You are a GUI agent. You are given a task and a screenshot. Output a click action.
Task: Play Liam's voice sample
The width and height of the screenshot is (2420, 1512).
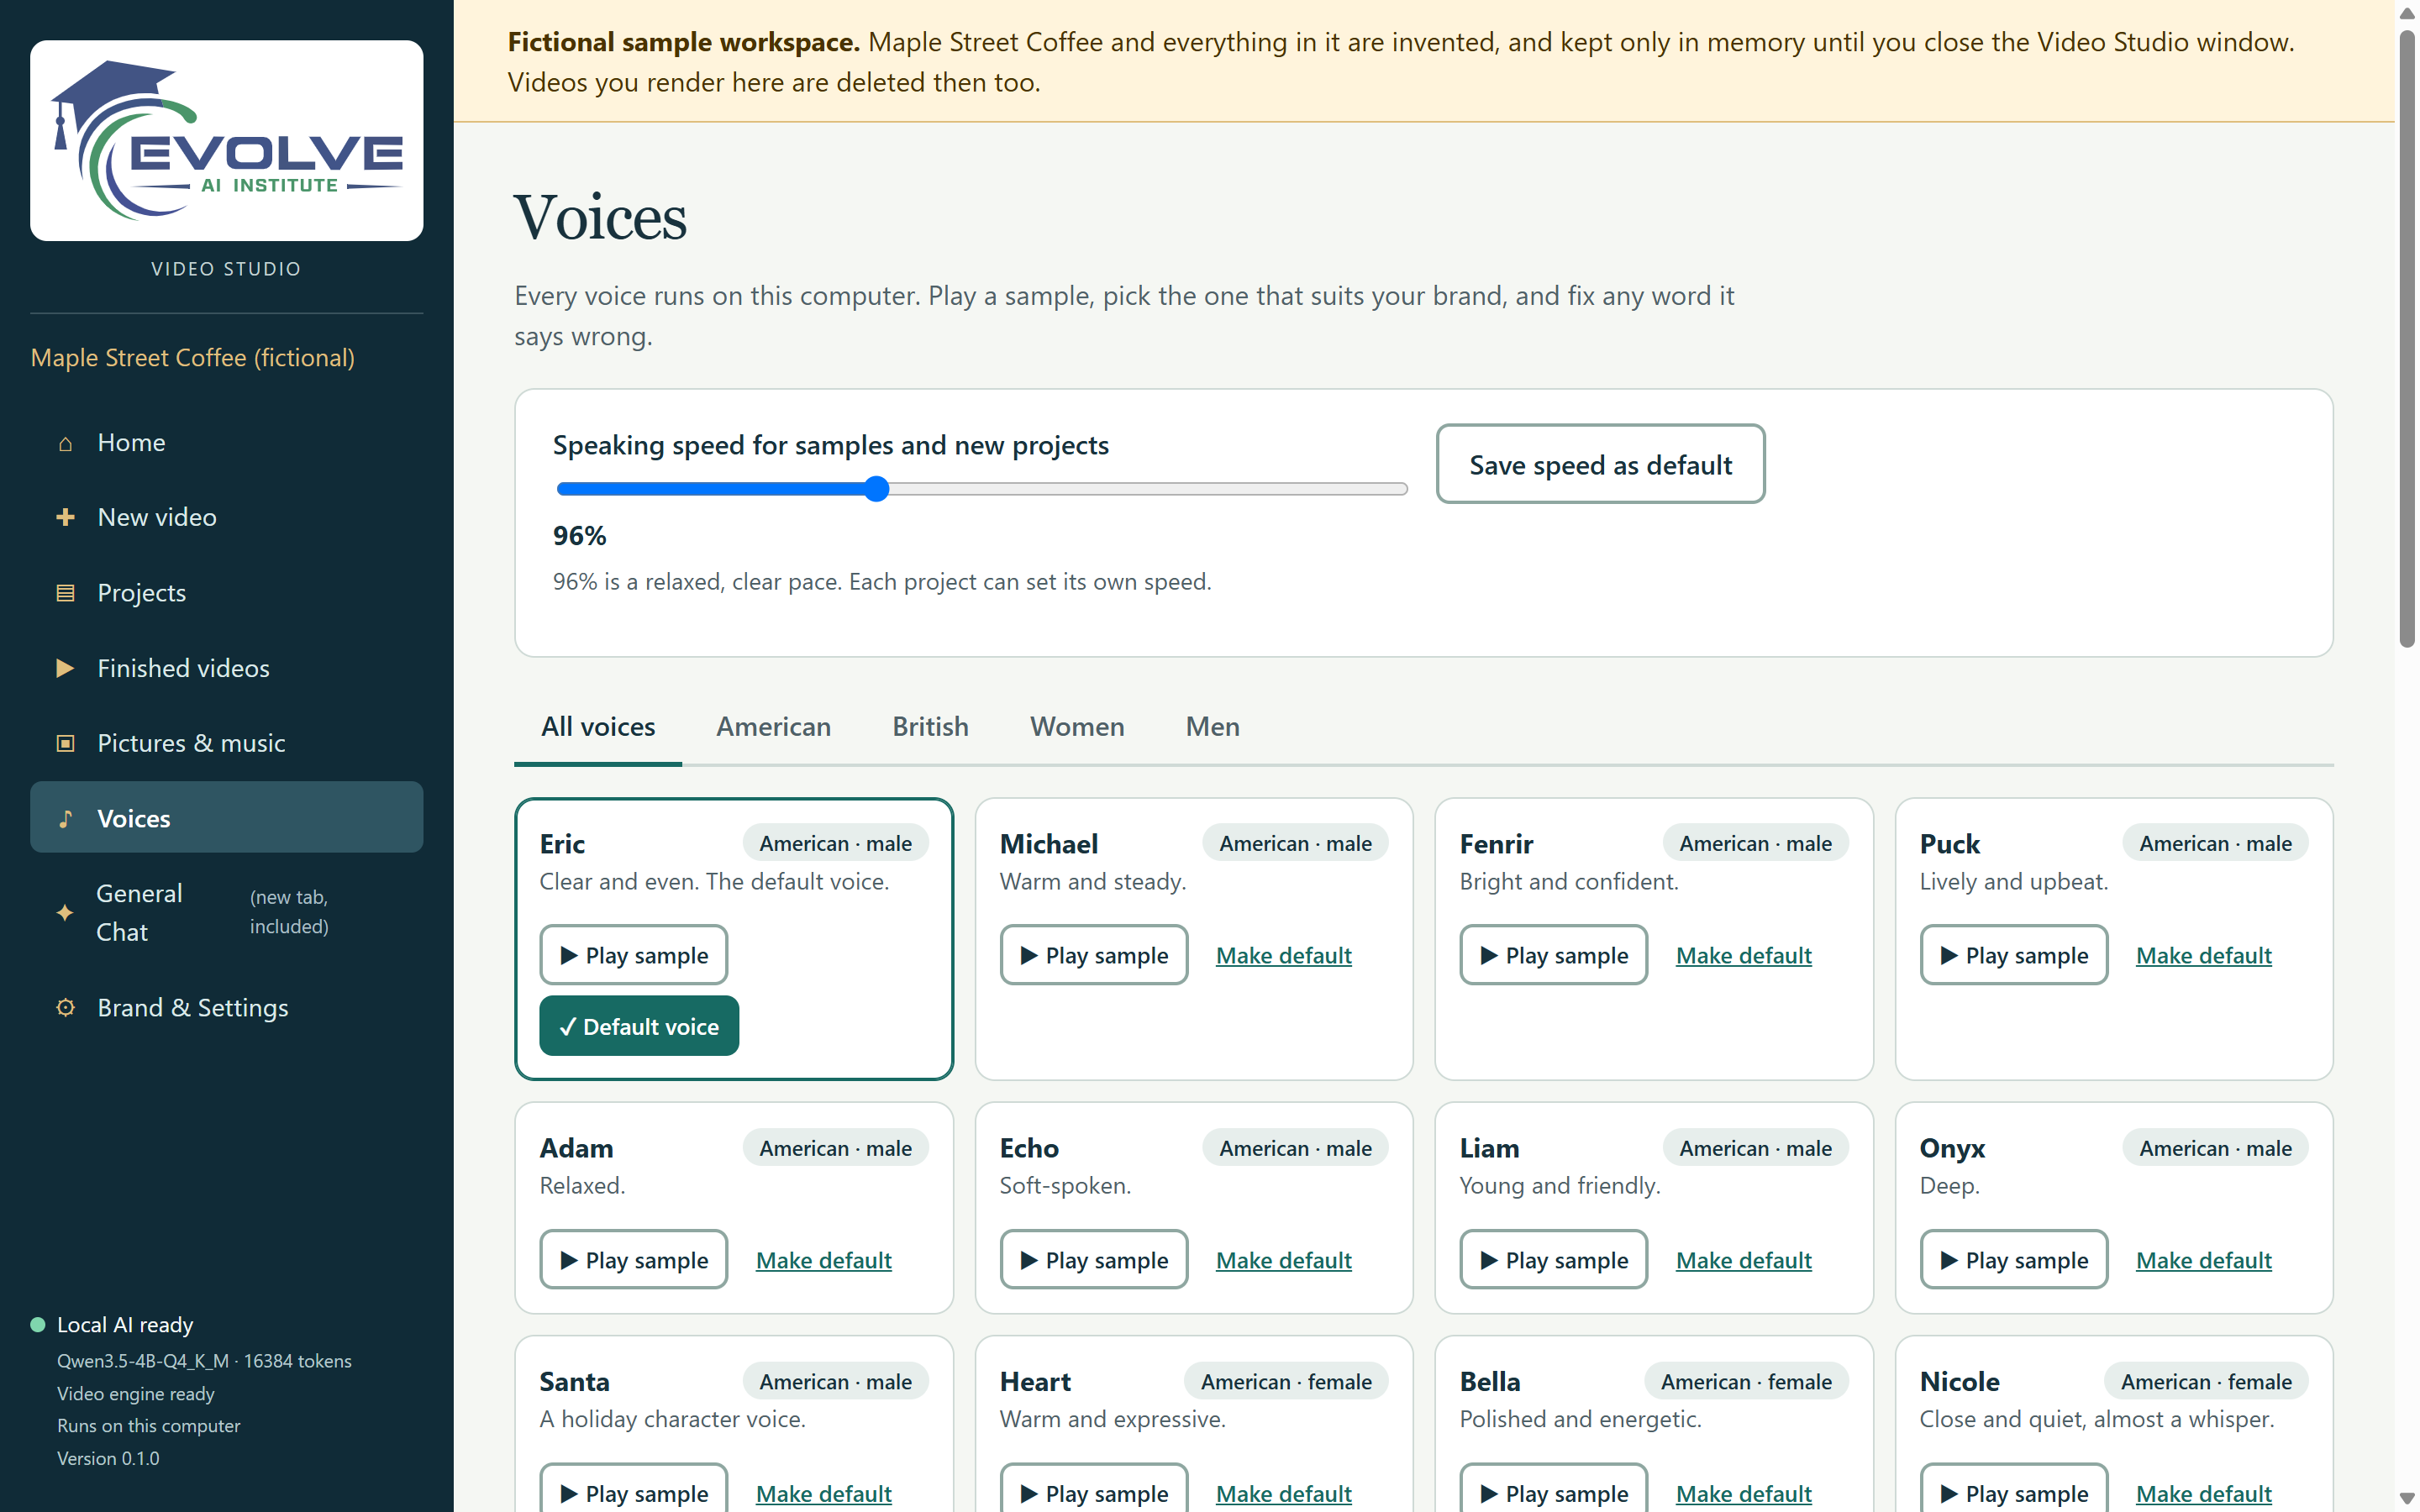click(1553, 1260)
